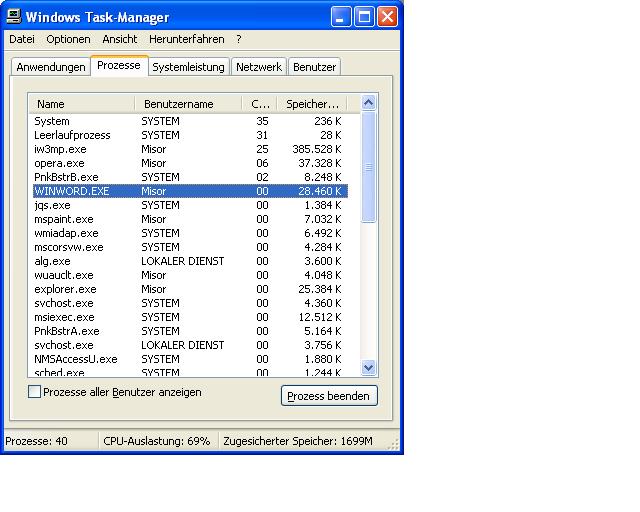Click the process list scrollbar thumb
Screen dimensions: 640x512
[x=369, y=167]
